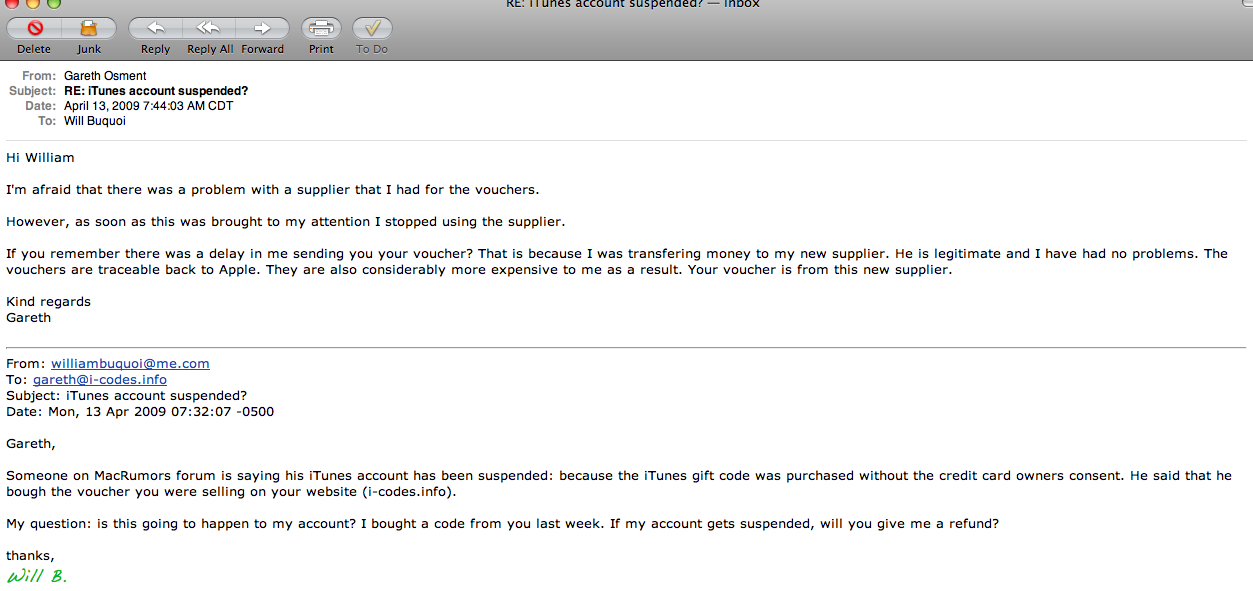1253x591 pixels.
Task: Open the williambuquoi@me.com email link
Action: [x=130, y=364]
